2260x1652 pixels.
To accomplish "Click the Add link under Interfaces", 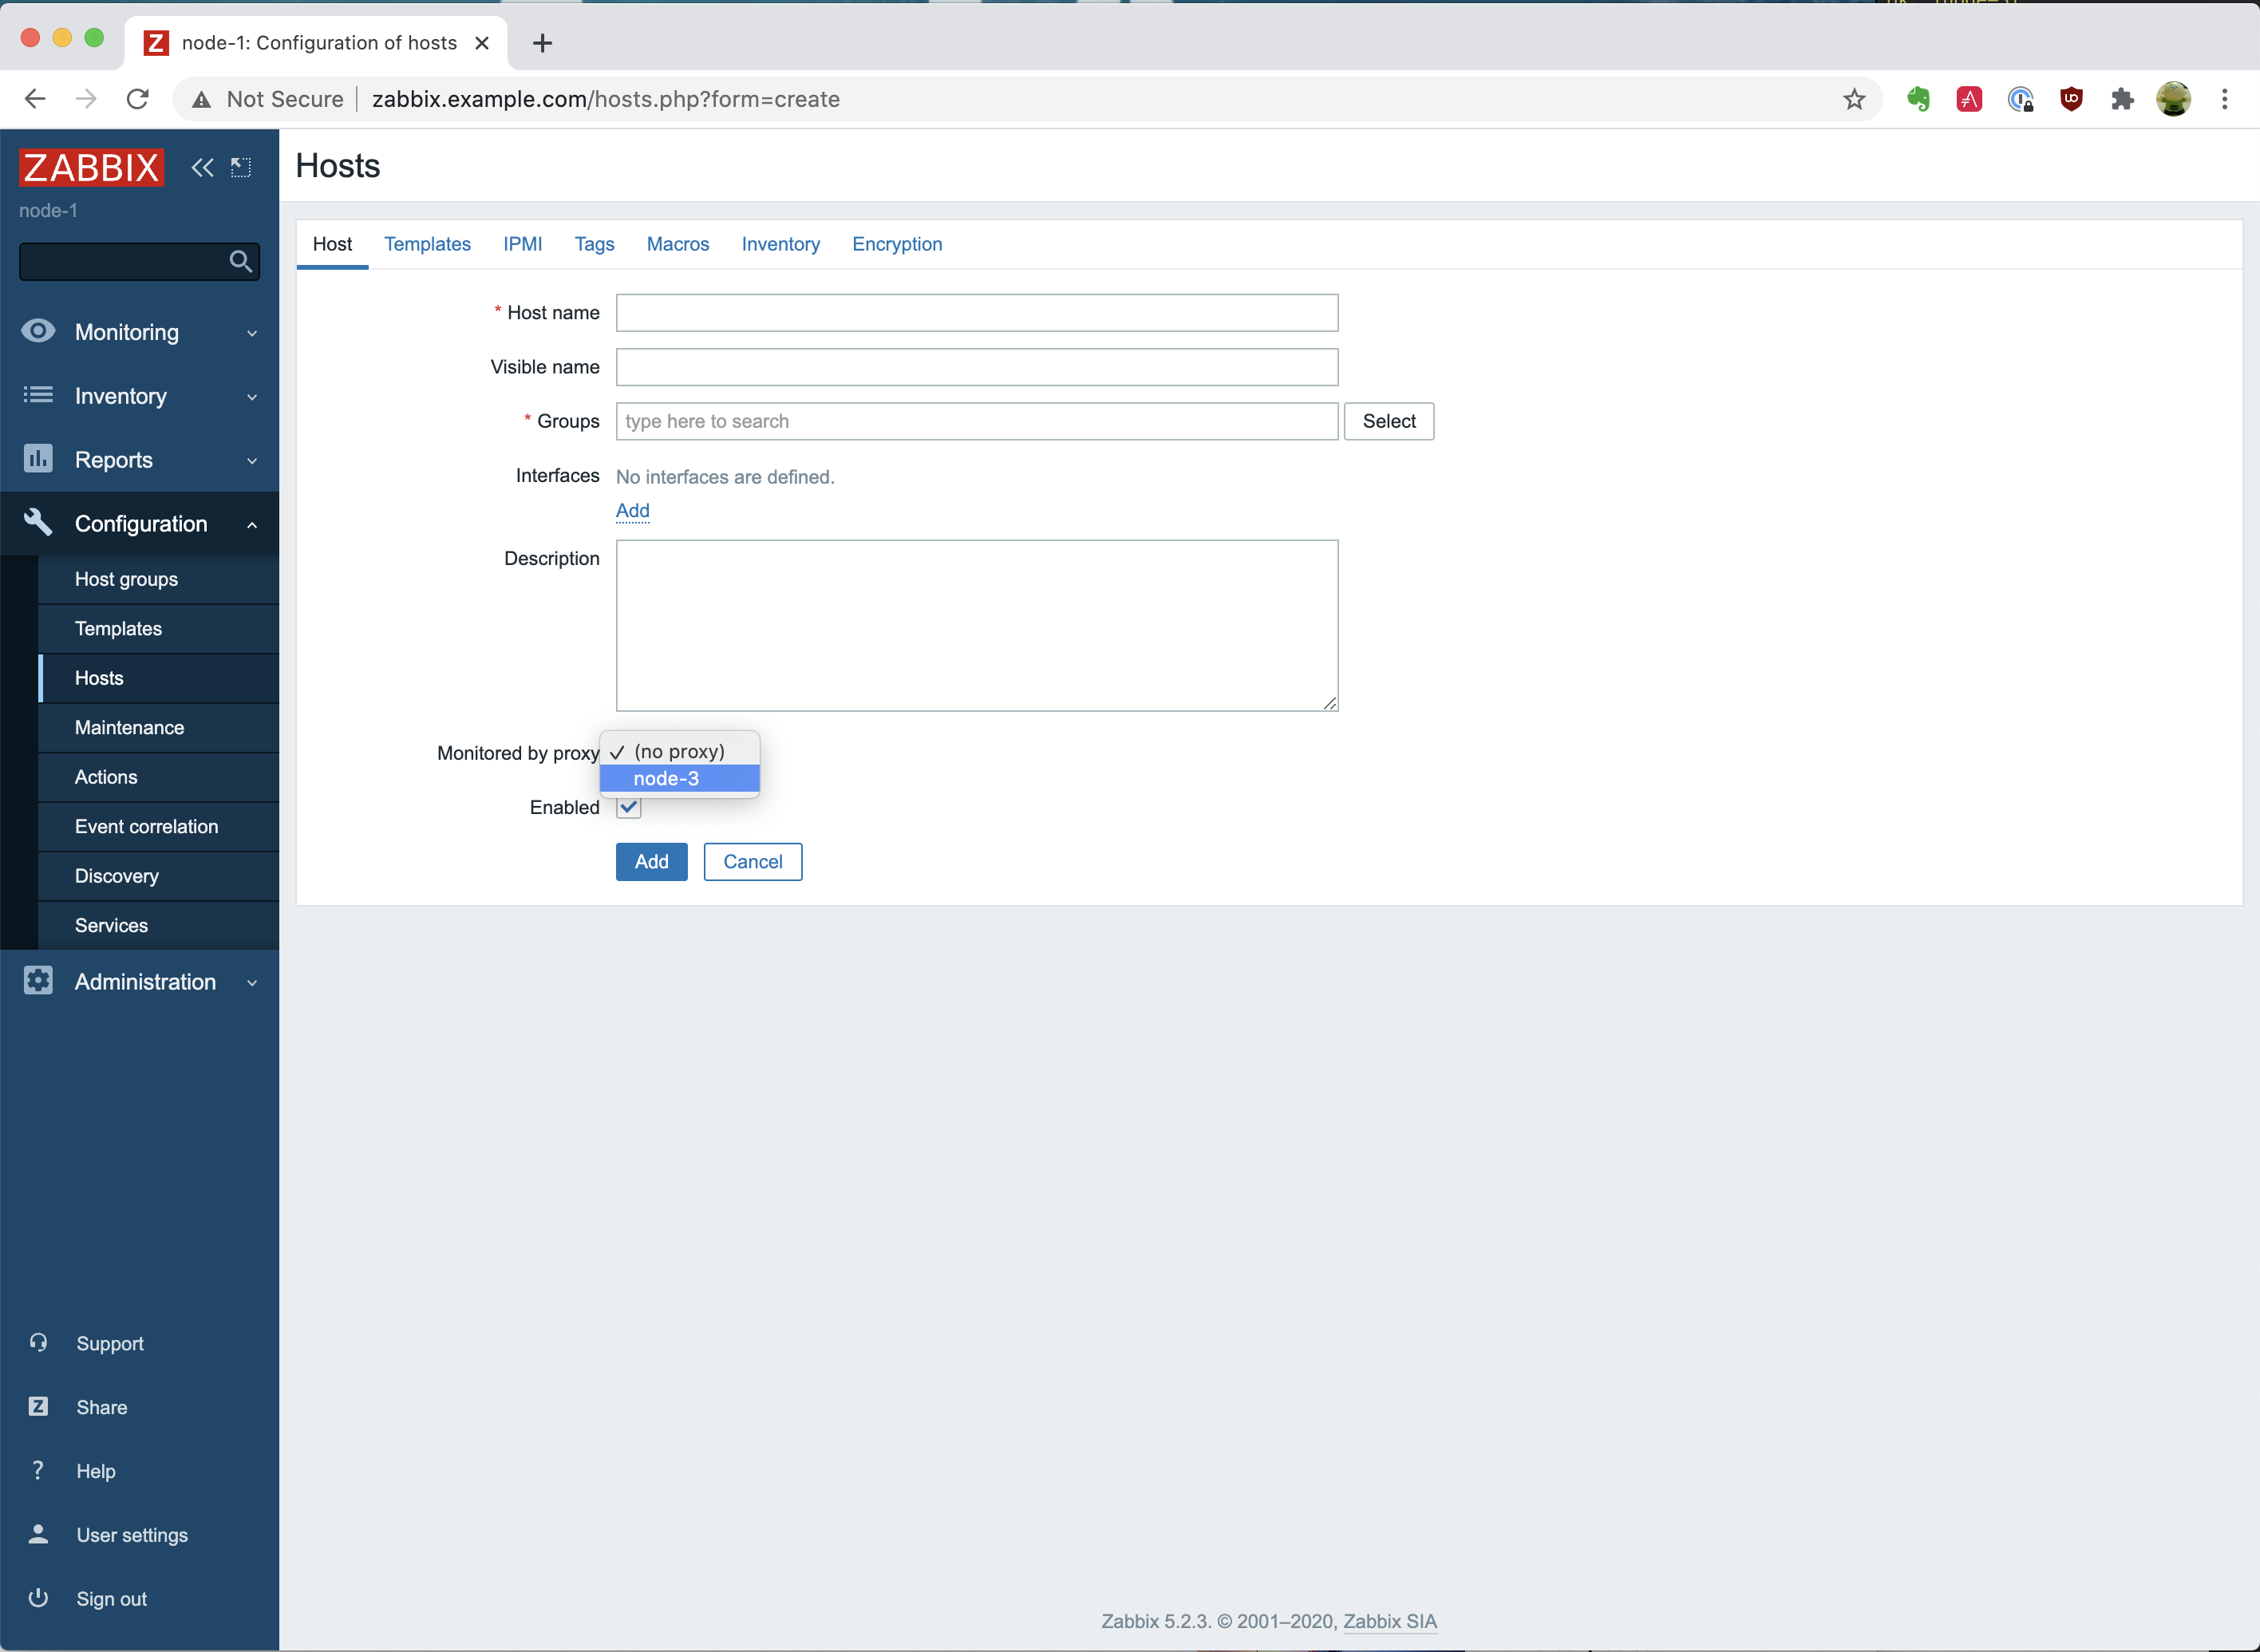I will pos(632,510).
